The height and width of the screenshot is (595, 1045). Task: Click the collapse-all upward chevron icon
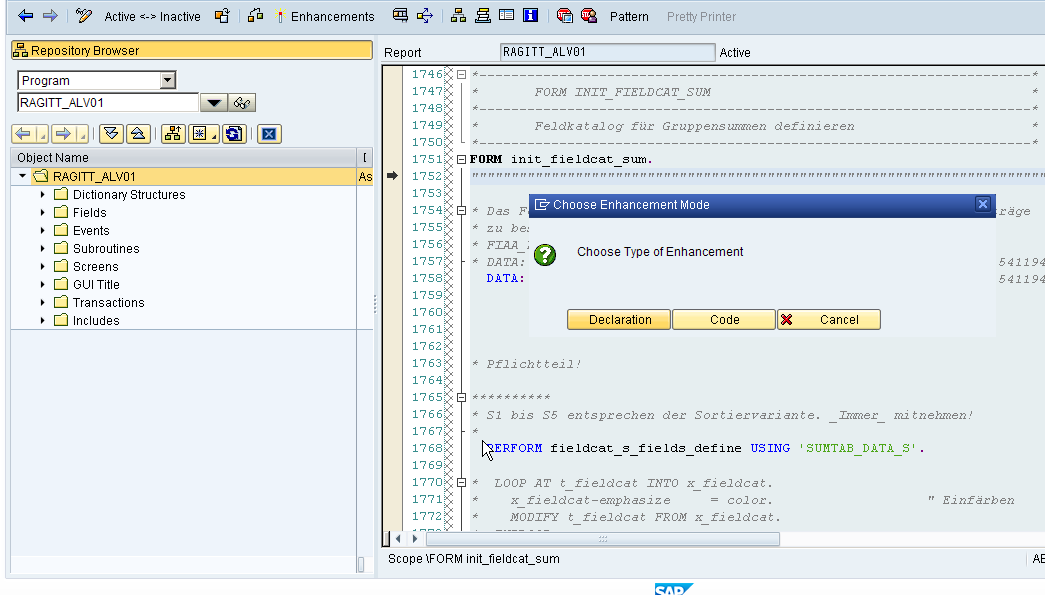[138, 133]
